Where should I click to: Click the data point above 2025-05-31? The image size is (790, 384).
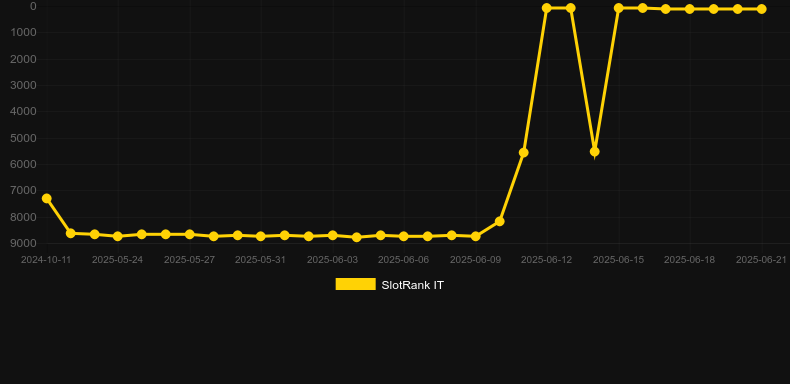tap(260, 236)
